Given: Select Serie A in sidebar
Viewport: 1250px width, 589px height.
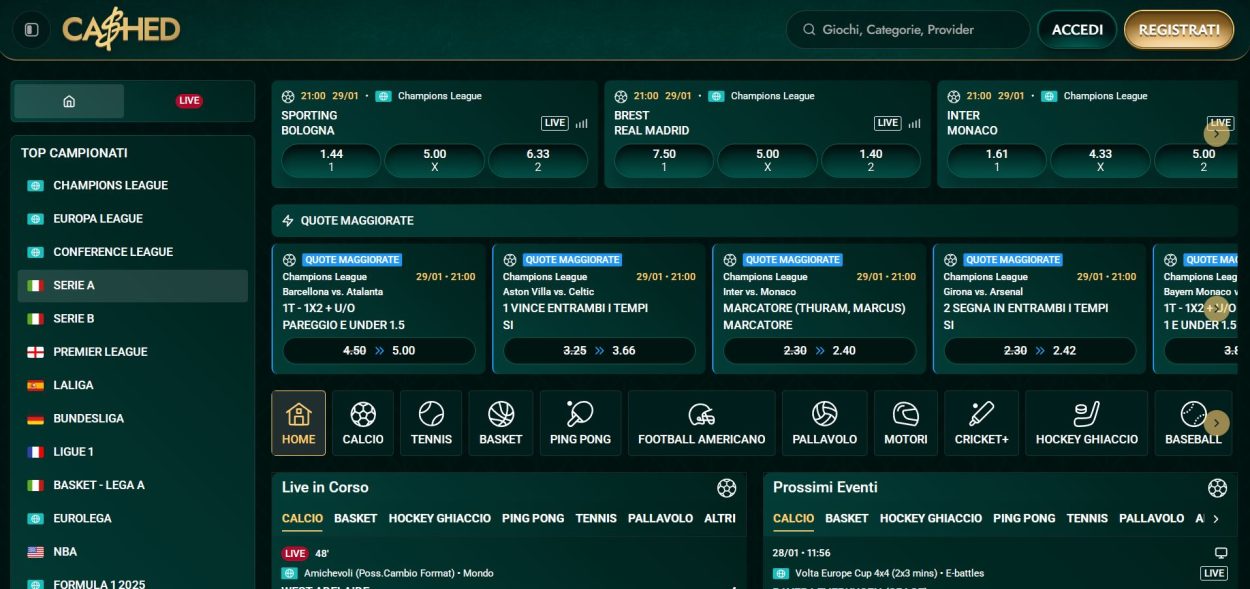Looking at the screenshot, I should 133,285.
